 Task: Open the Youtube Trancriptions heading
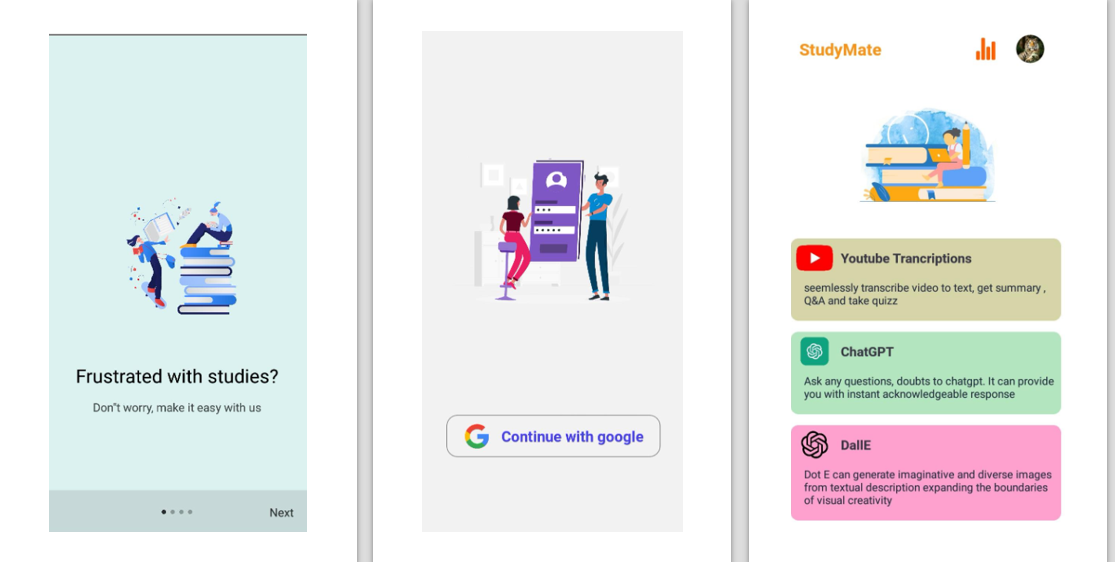[906, 259]
